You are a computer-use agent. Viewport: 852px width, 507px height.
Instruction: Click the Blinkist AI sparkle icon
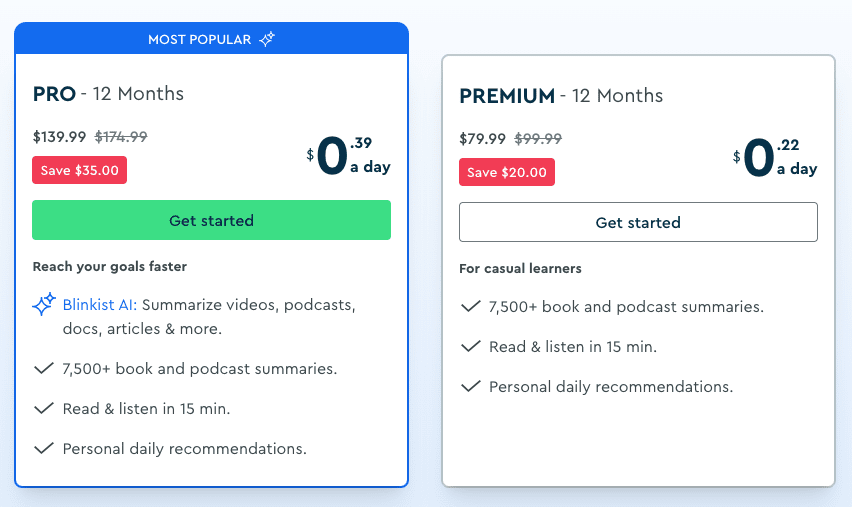coord(44,305)
